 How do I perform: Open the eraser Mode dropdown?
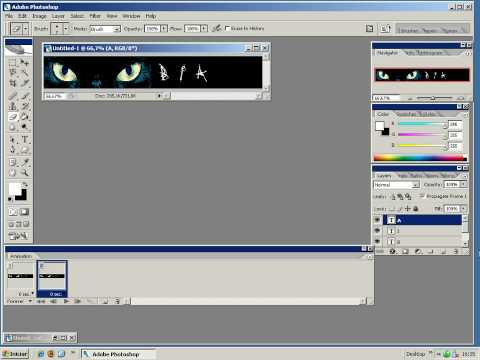point(117,29)
